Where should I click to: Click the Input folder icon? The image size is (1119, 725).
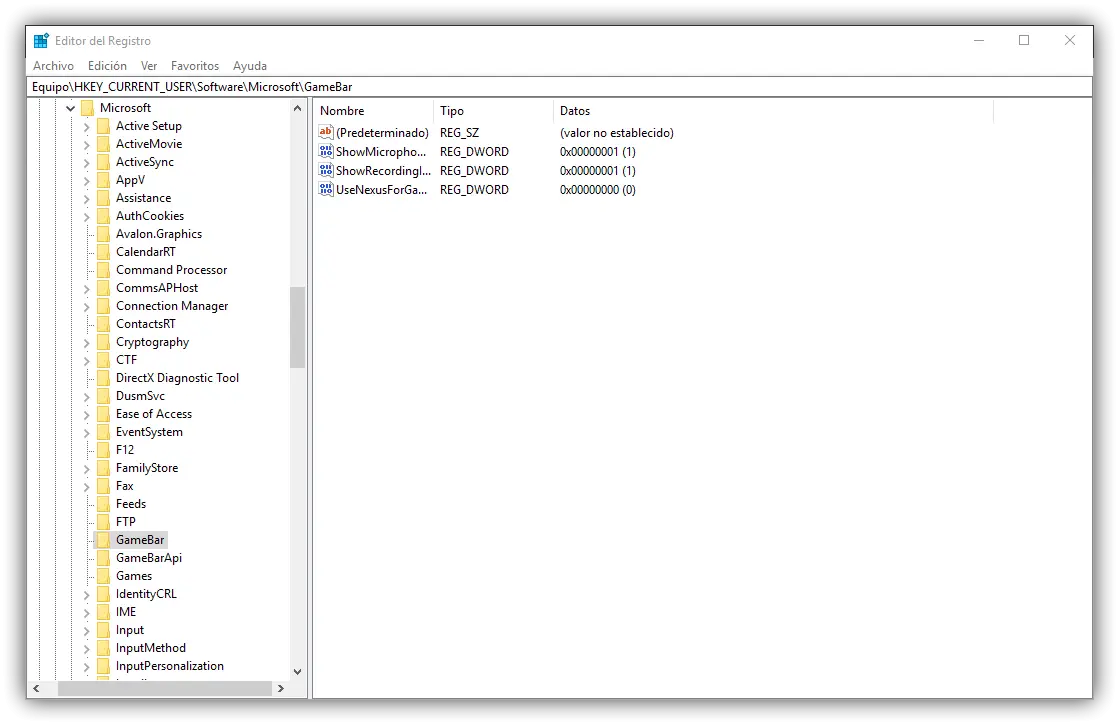103,629
